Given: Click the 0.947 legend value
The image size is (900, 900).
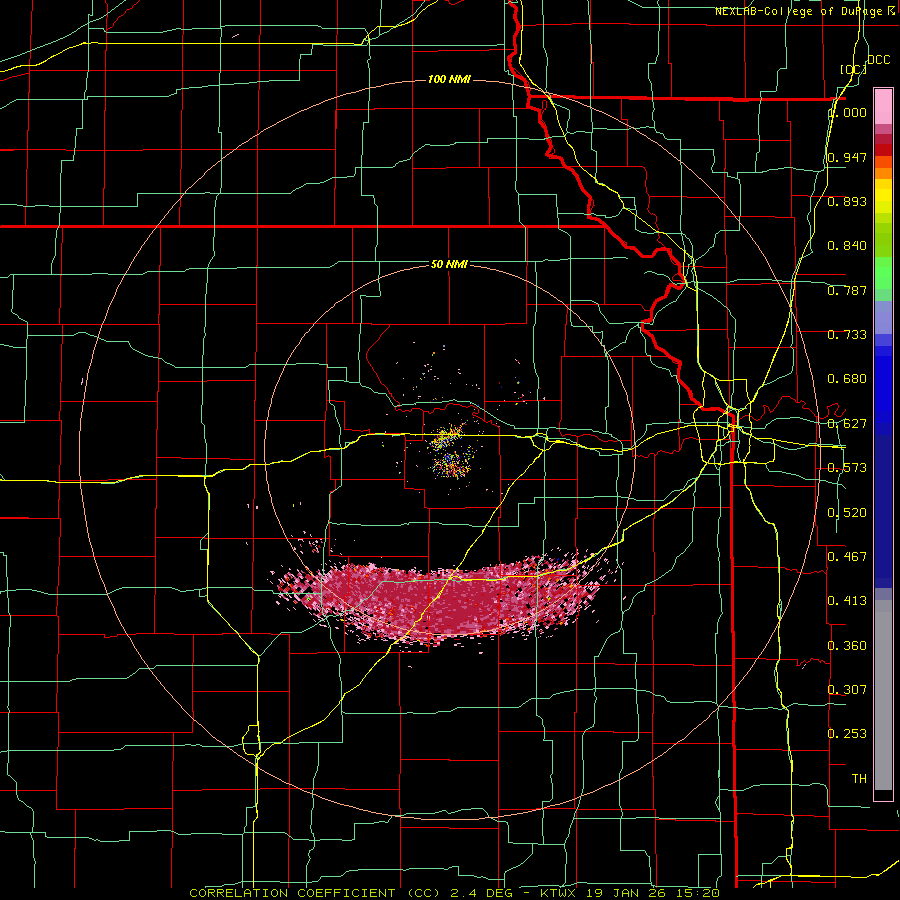Looking at the screenshot, I should tap(847, 157).
